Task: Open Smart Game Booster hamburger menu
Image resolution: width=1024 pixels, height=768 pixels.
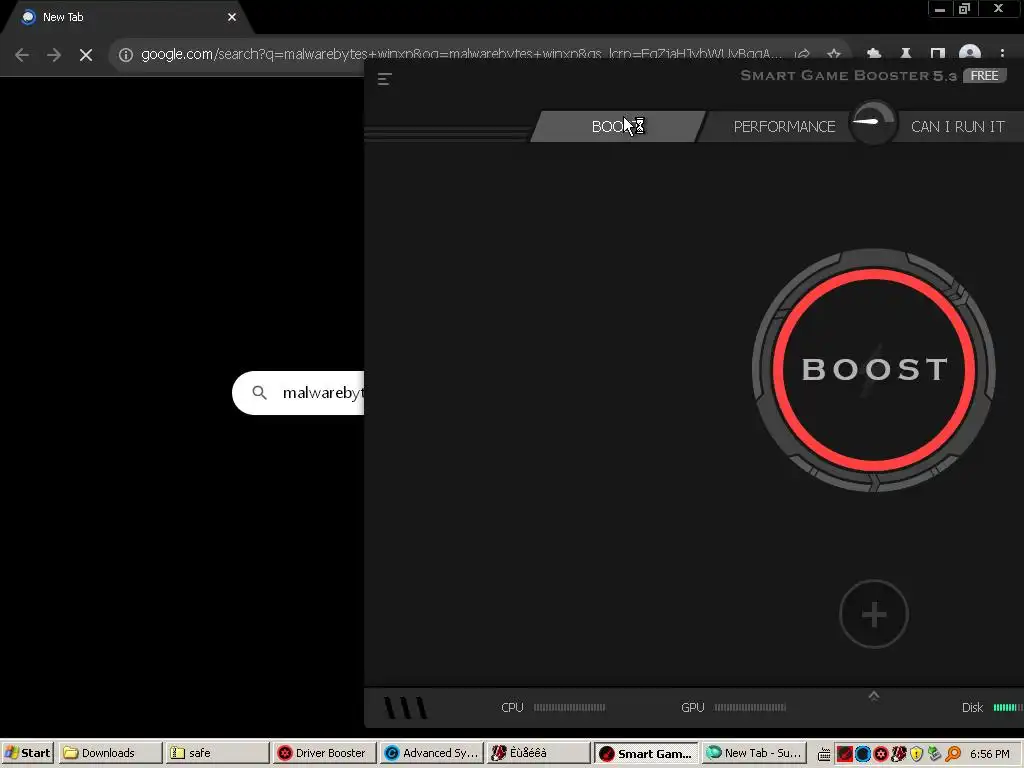Action: 385,80
